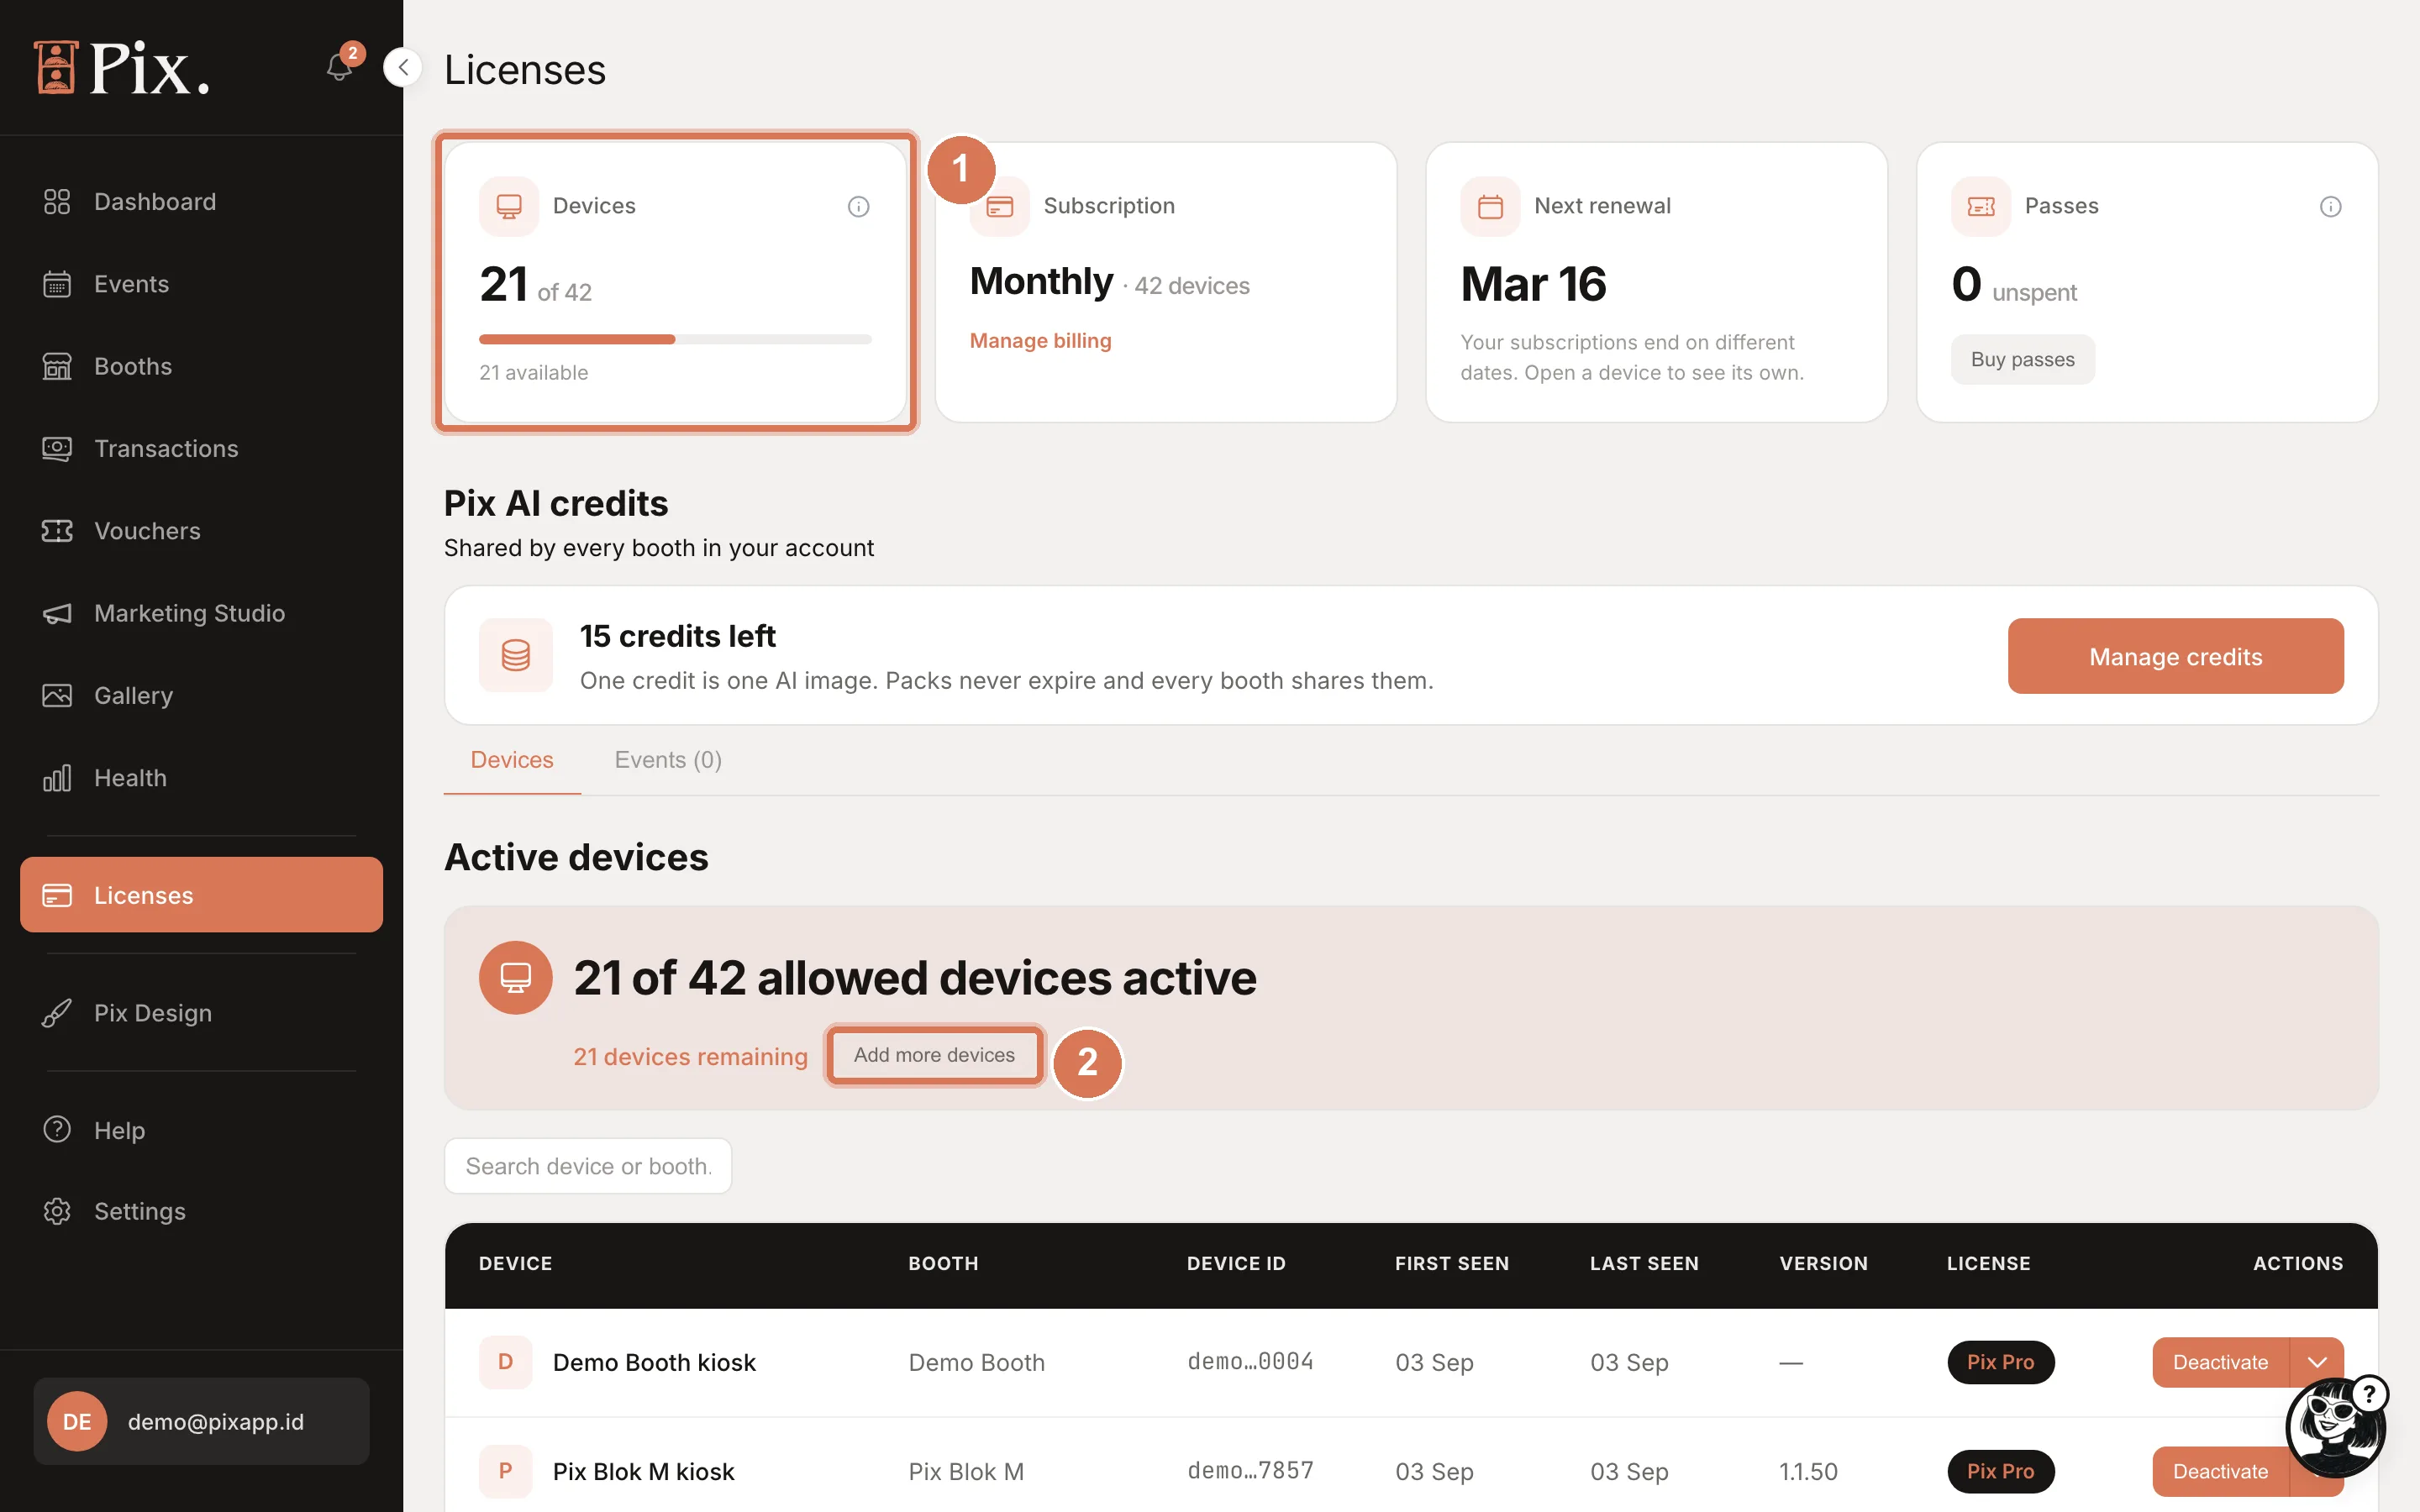
Task: Click the Manage credits button
Action: pyautogui.click(x=2175, y=656)
